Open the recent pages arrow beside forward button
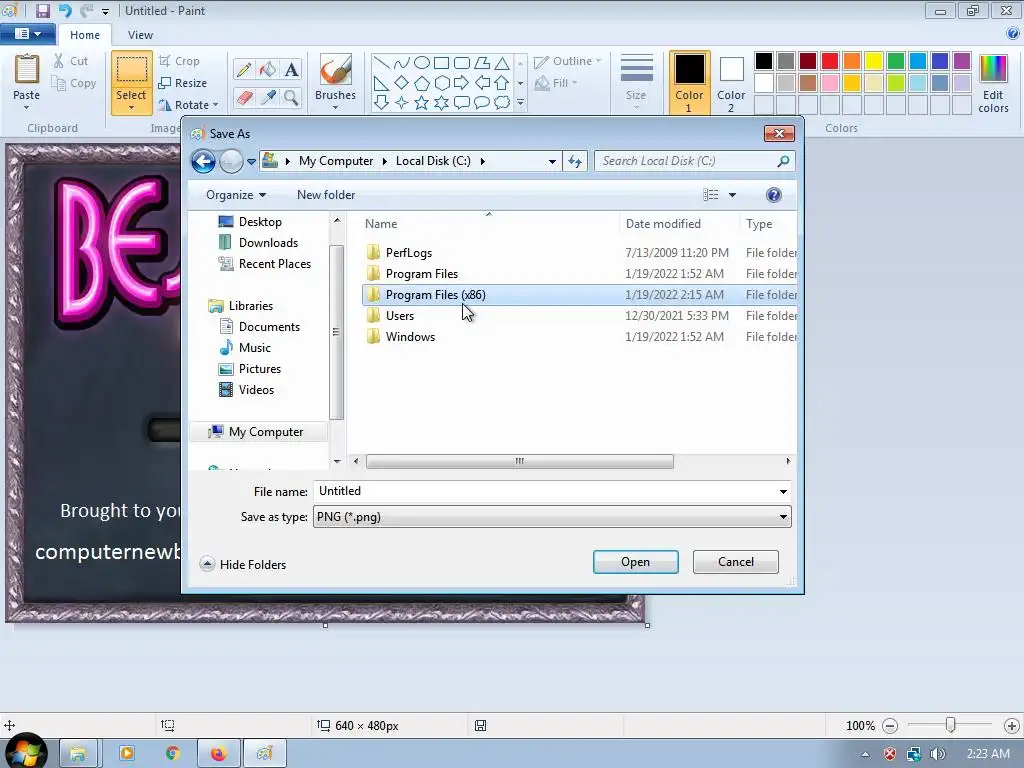Screen dimensions: 1024x768 [x=251, y=161]
